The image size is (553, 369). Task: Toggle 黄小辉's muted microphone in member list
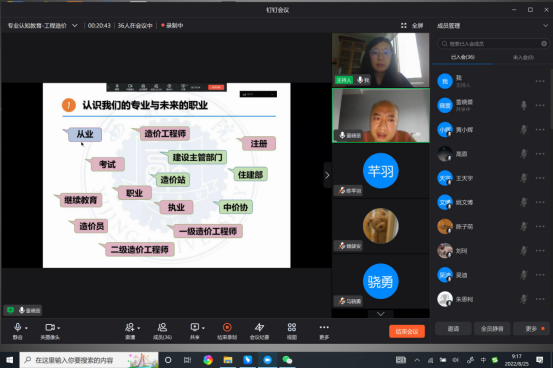point(524,130)
